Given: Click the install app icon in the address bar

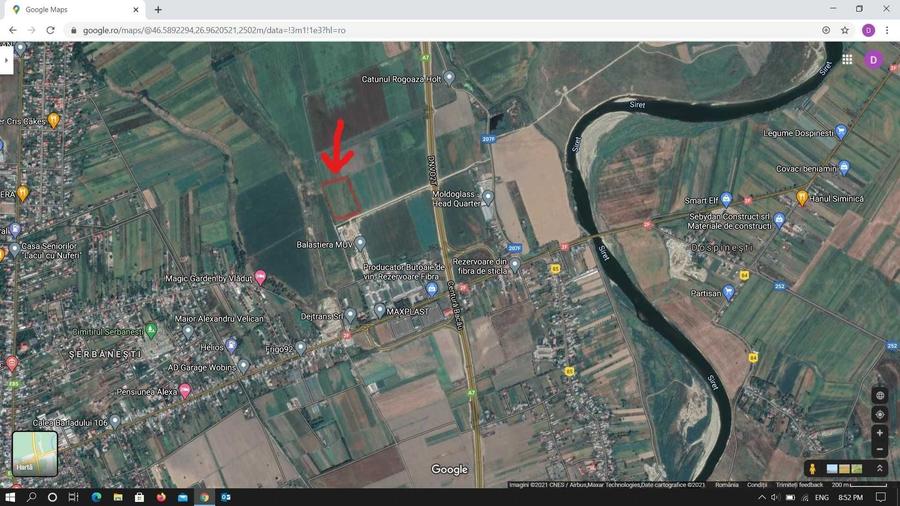Looking at the screenshot, I should point(826,30).
